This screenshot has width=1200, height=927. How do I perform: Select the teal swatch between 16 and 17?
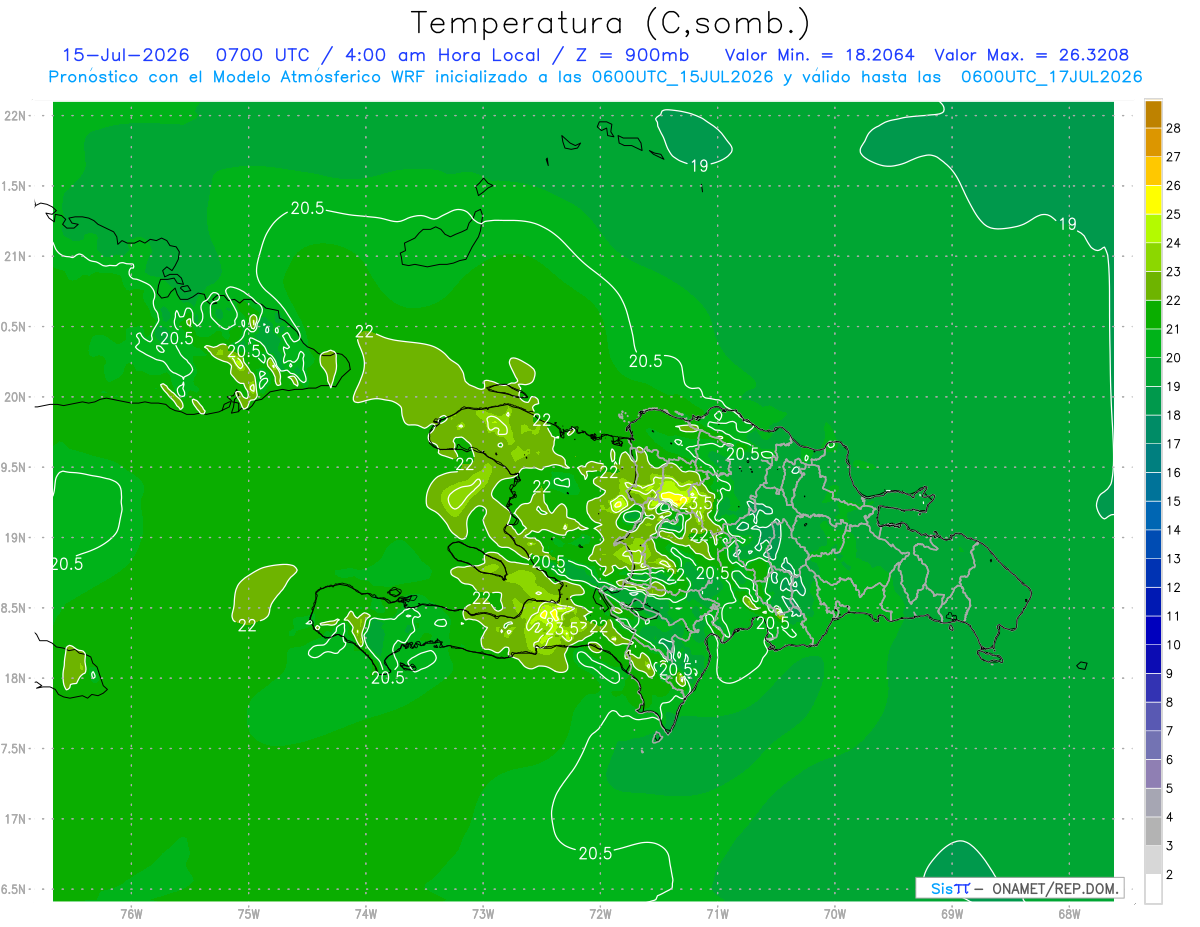click(x=1153, y=458)
